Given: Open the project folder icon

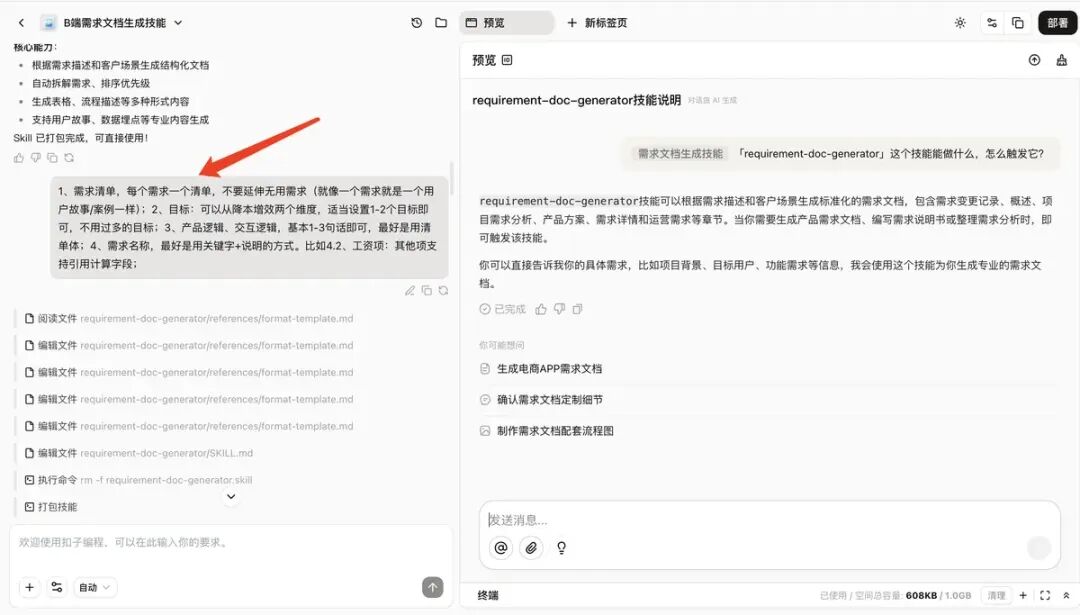Looking at the screenshot, I should click(x=441, y=23).
